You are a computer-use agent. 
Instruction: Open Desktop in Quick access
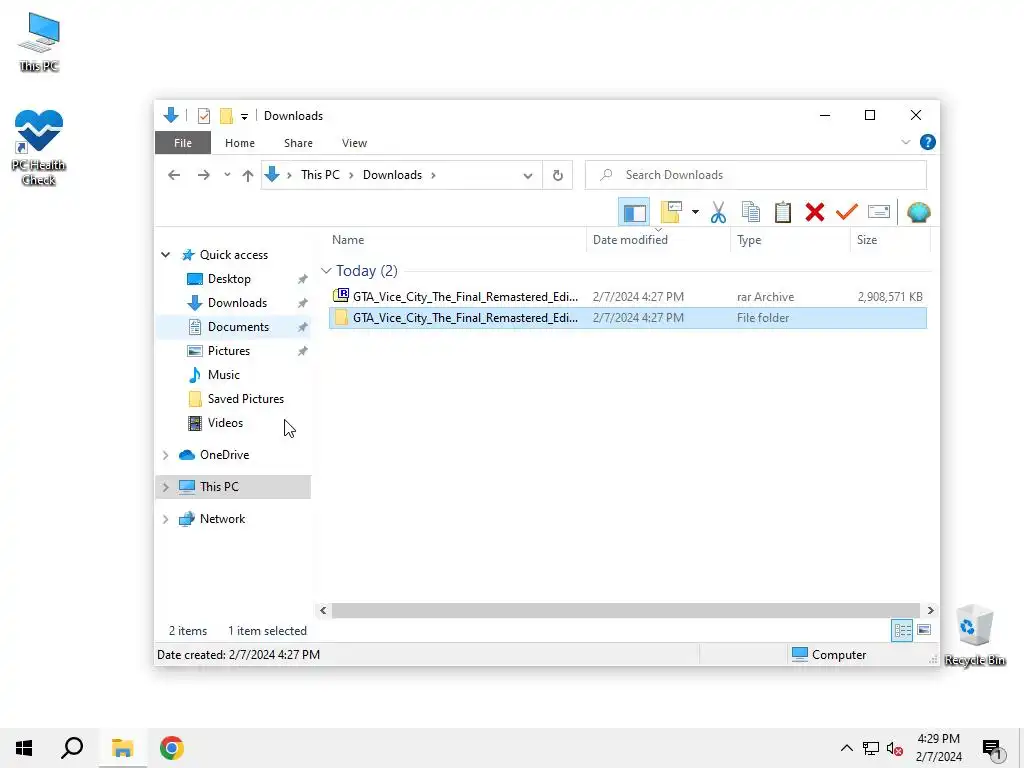[229, 279]
